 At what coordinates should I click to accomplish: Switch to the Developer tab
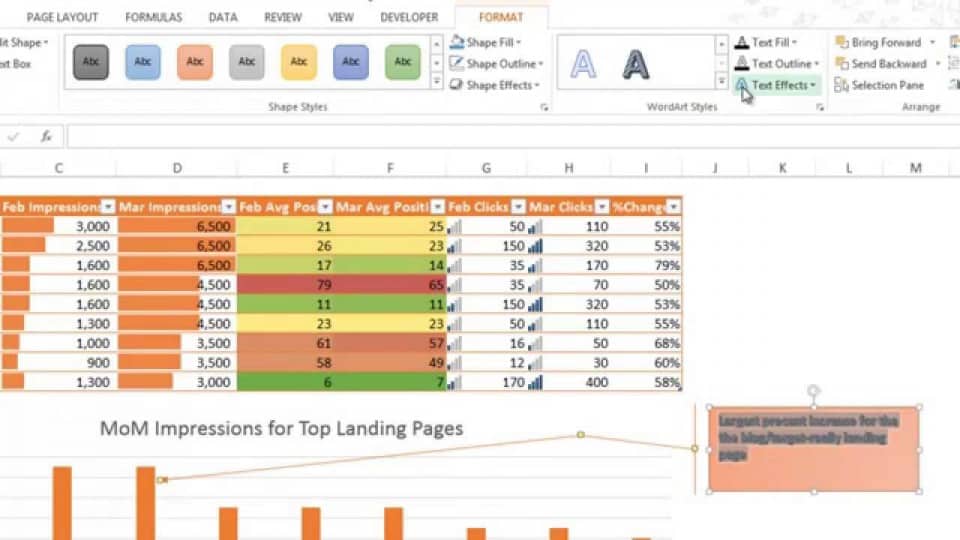409,17
